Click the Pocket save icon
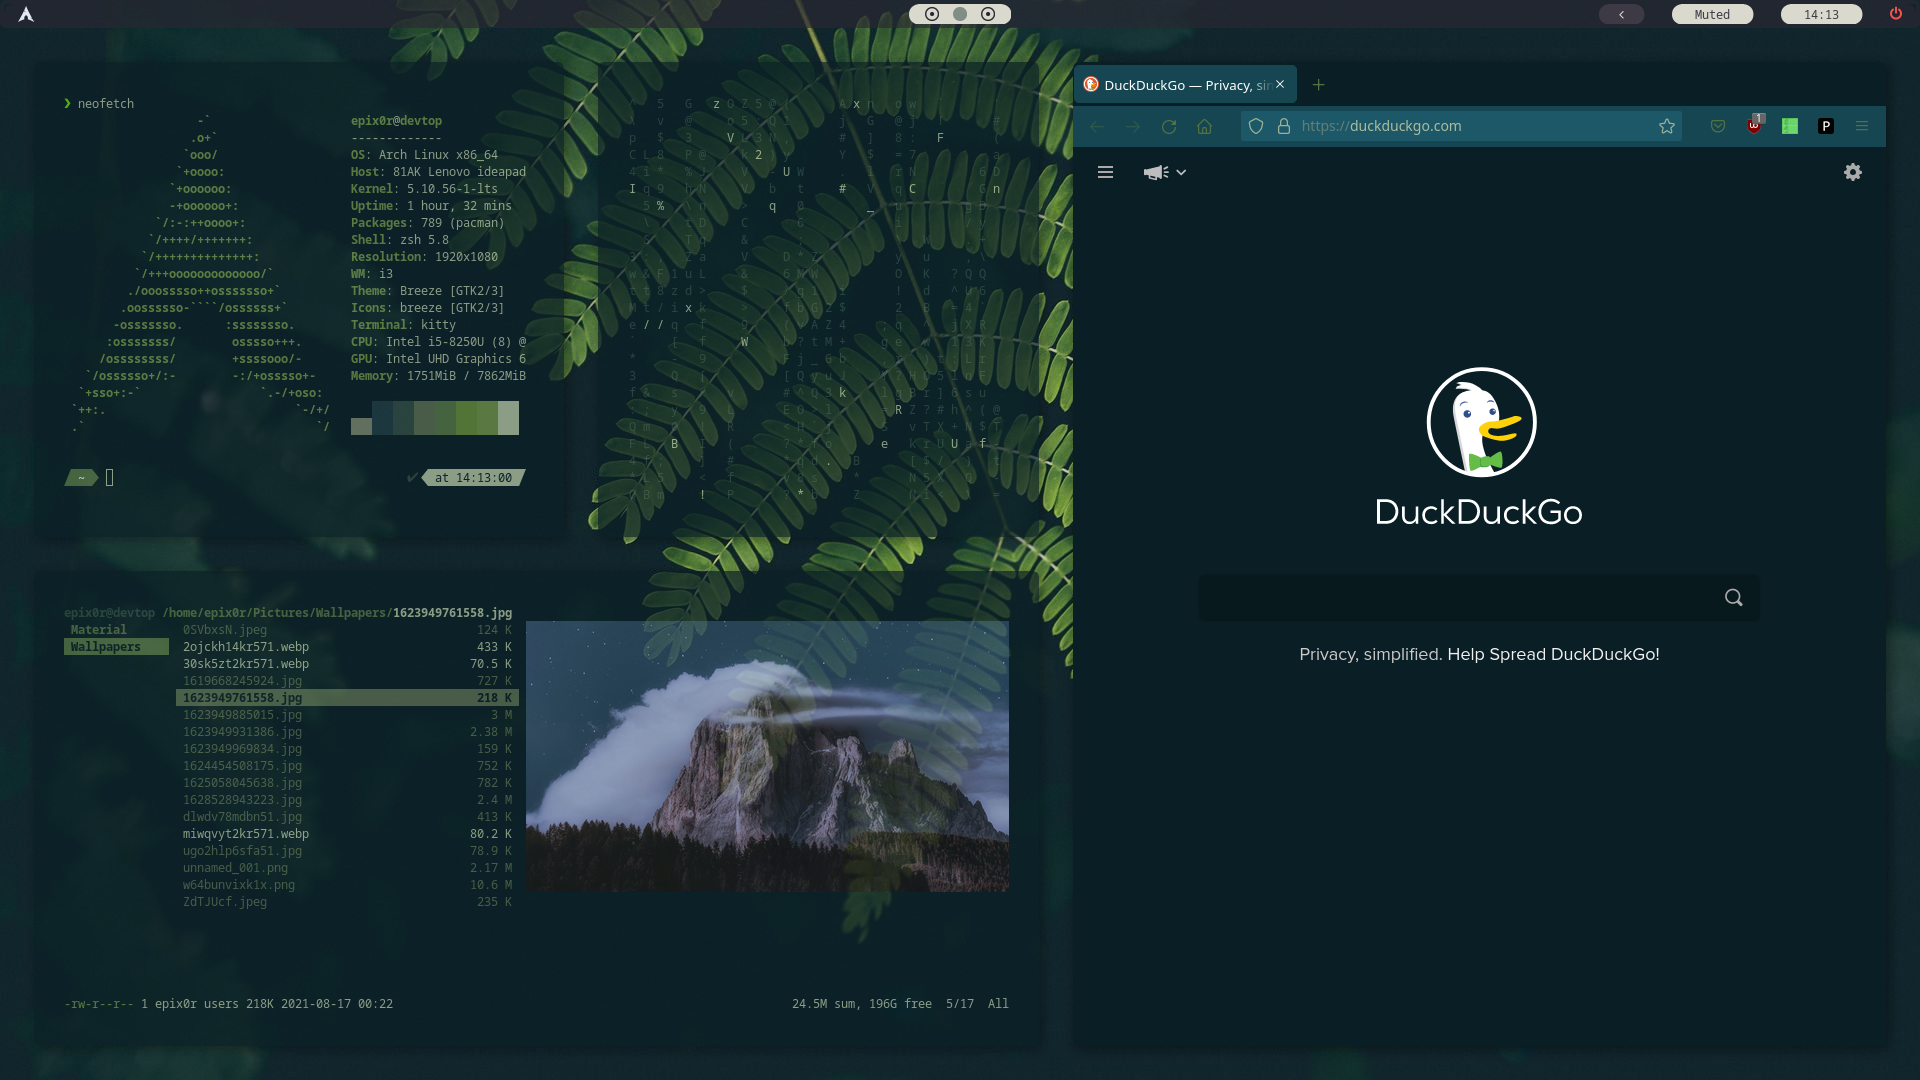Viewport: 1920px width, 1080px height. [1718, 126]
